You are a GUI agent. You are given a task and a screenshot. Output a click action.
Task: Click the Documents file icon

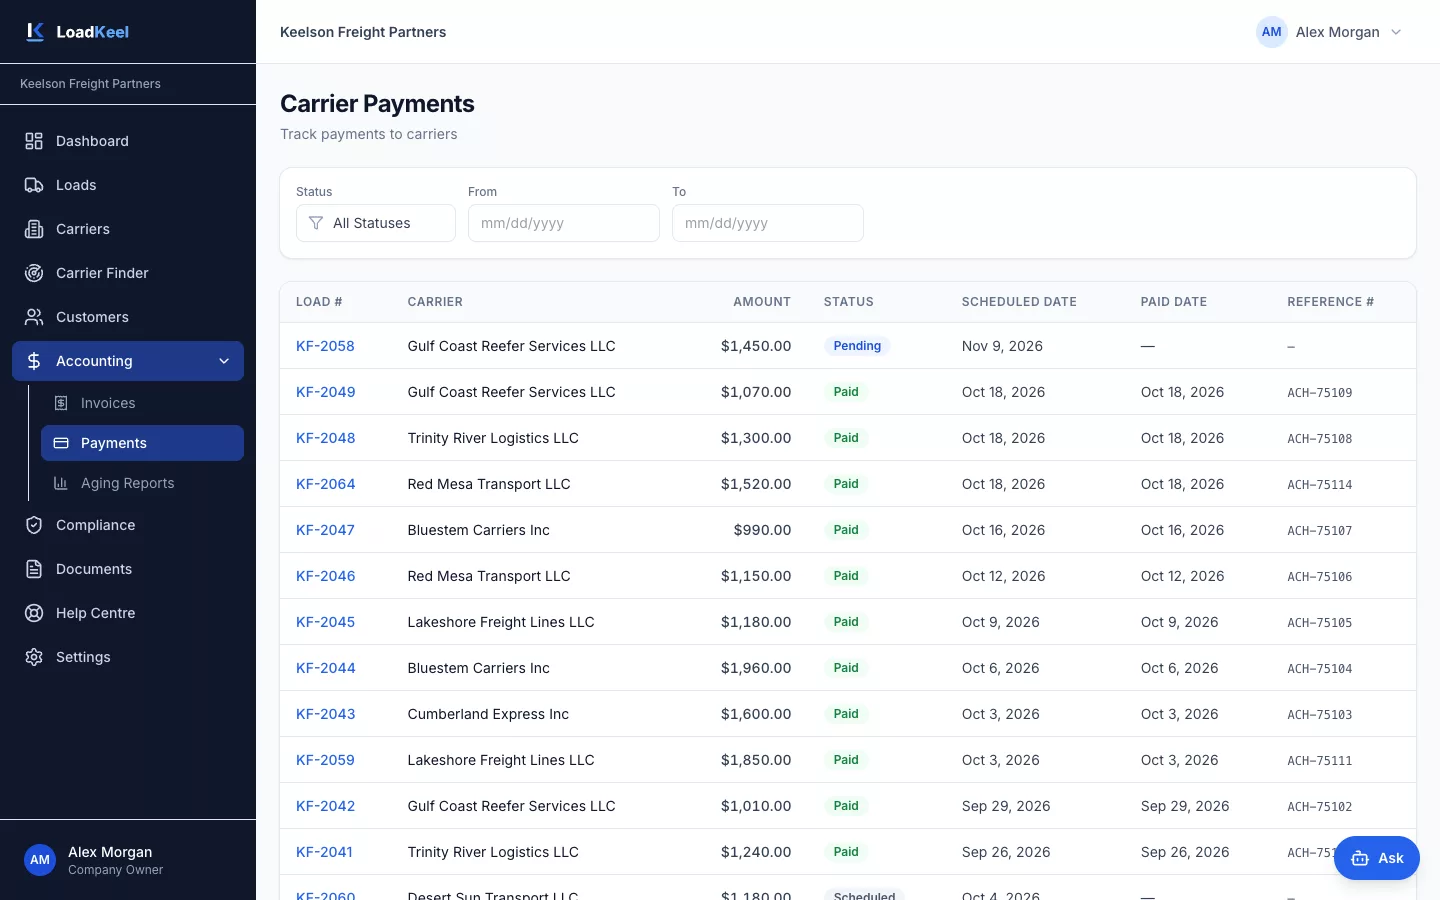pos(34,569)
